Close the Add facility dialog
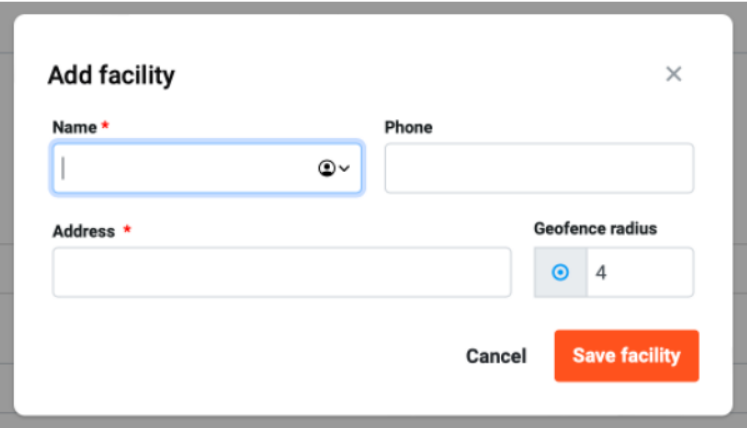Screen dimensions: 747x428 coord(674,74)
